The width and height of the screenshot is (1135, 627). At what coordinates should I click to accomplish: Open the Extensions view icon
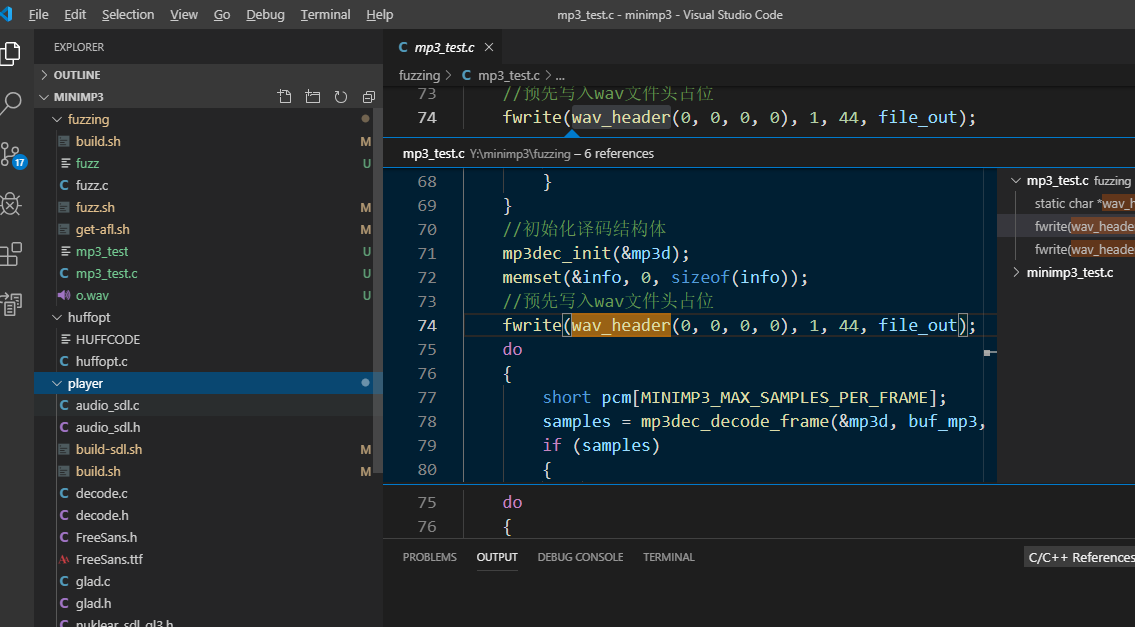point(13,255)
